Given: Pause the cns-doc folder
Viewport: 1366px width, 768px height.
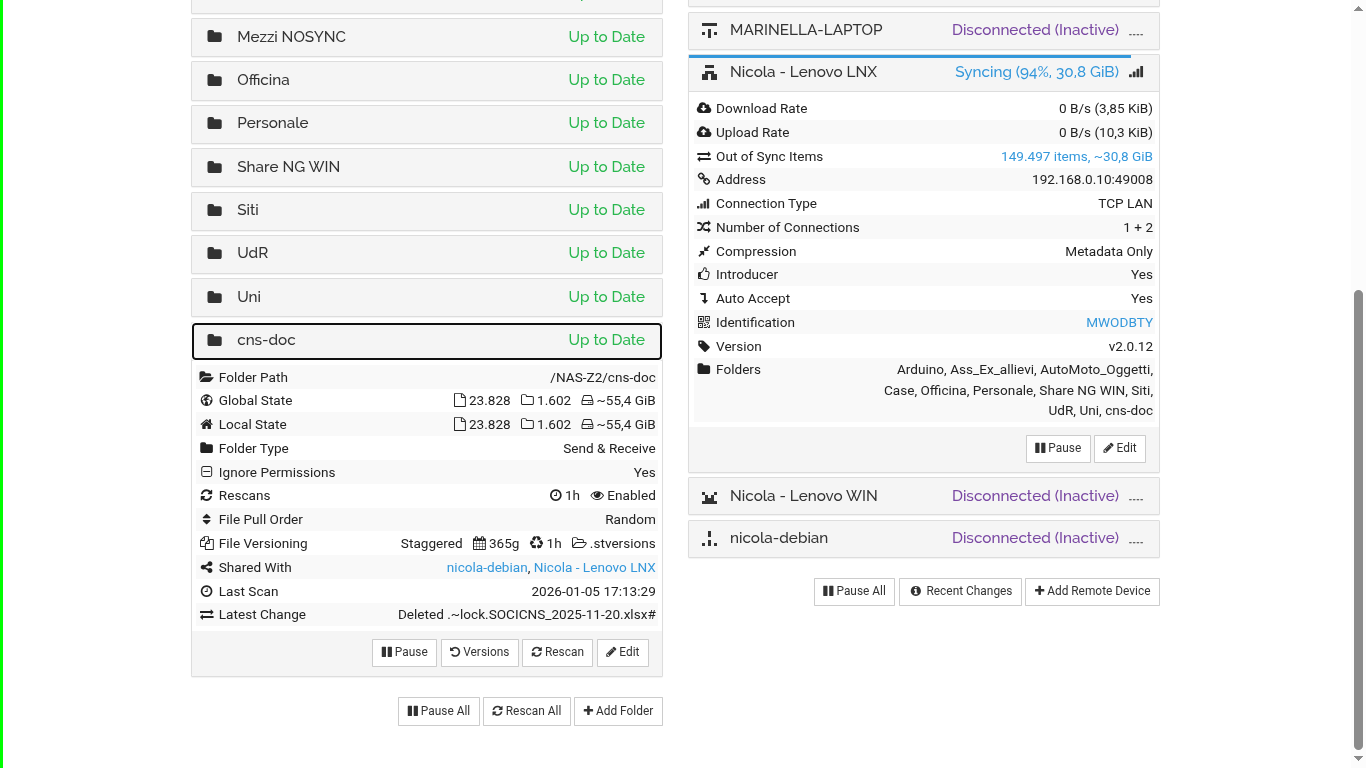Looking at the screenshot, I should pos(404,652).
